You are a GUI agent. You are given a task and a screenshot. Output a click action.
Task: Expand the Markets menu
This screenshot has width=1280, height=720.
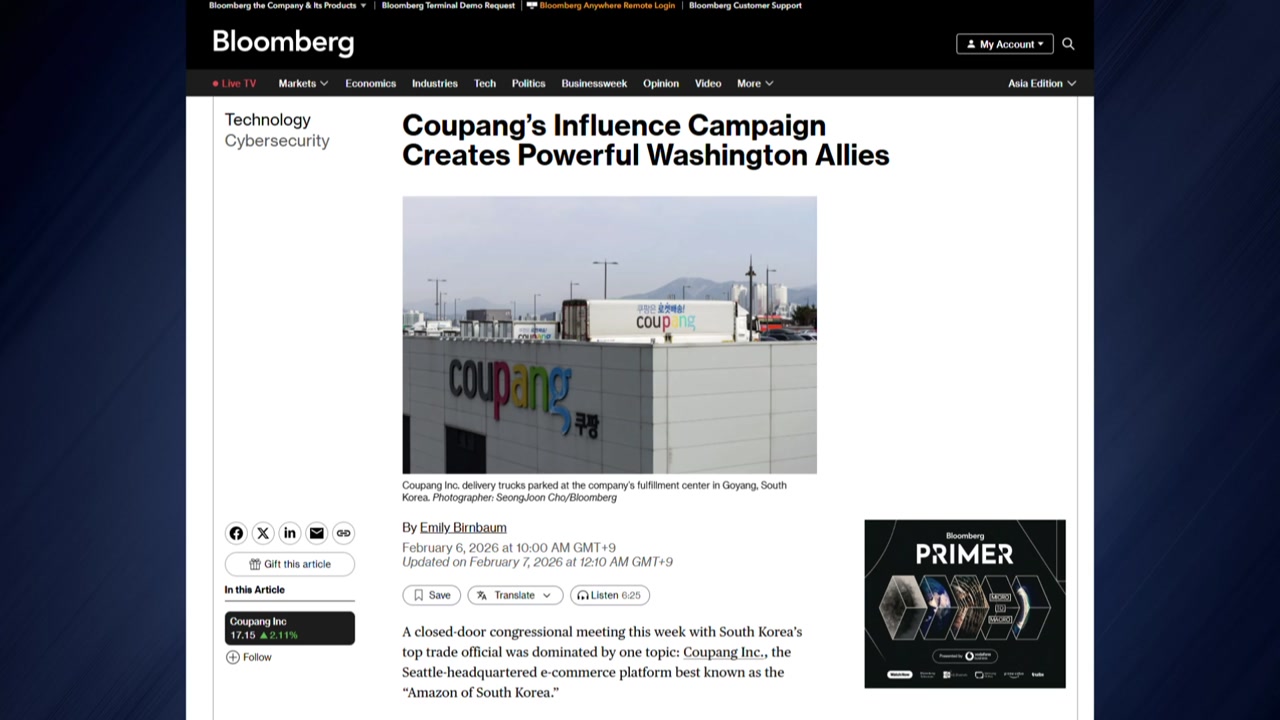click(303, 83)
